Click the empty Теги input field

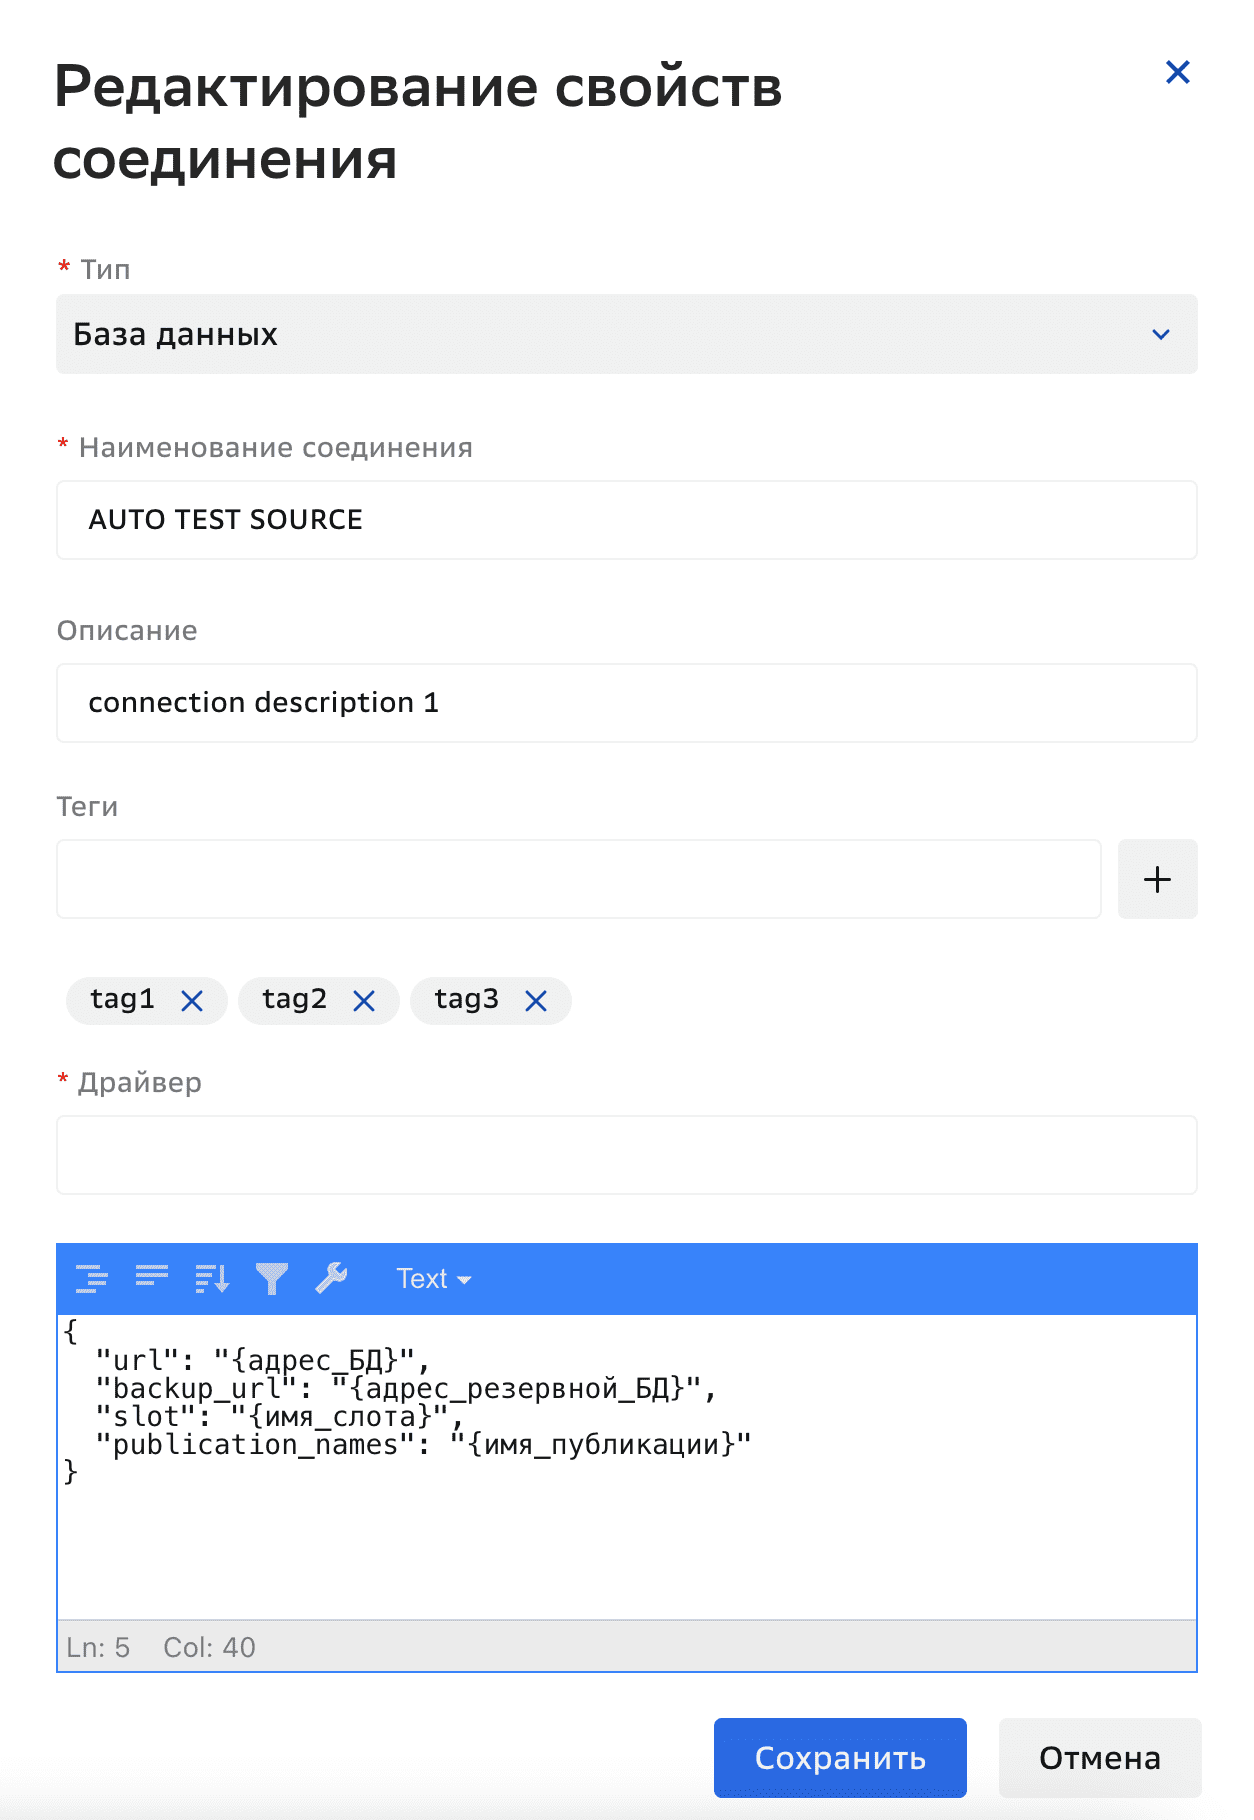(578, 879)
